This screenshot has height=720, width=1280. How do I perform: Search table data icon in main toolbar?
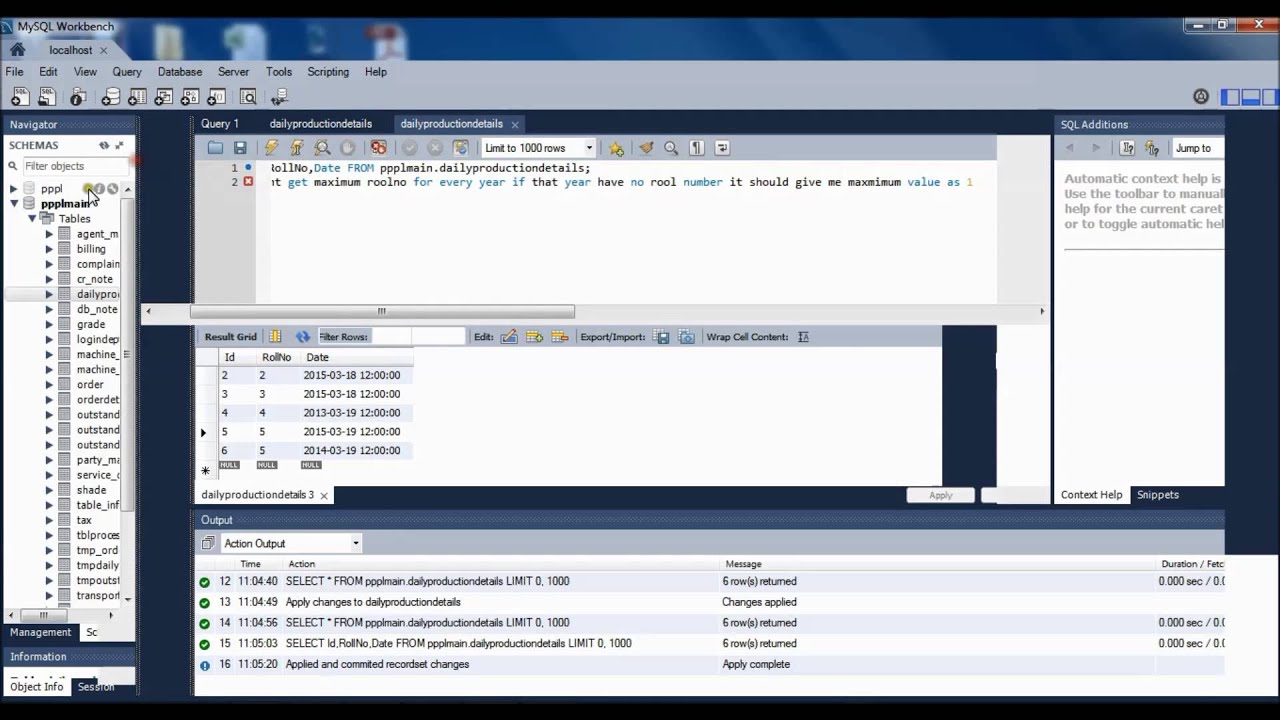click(248, 97)
